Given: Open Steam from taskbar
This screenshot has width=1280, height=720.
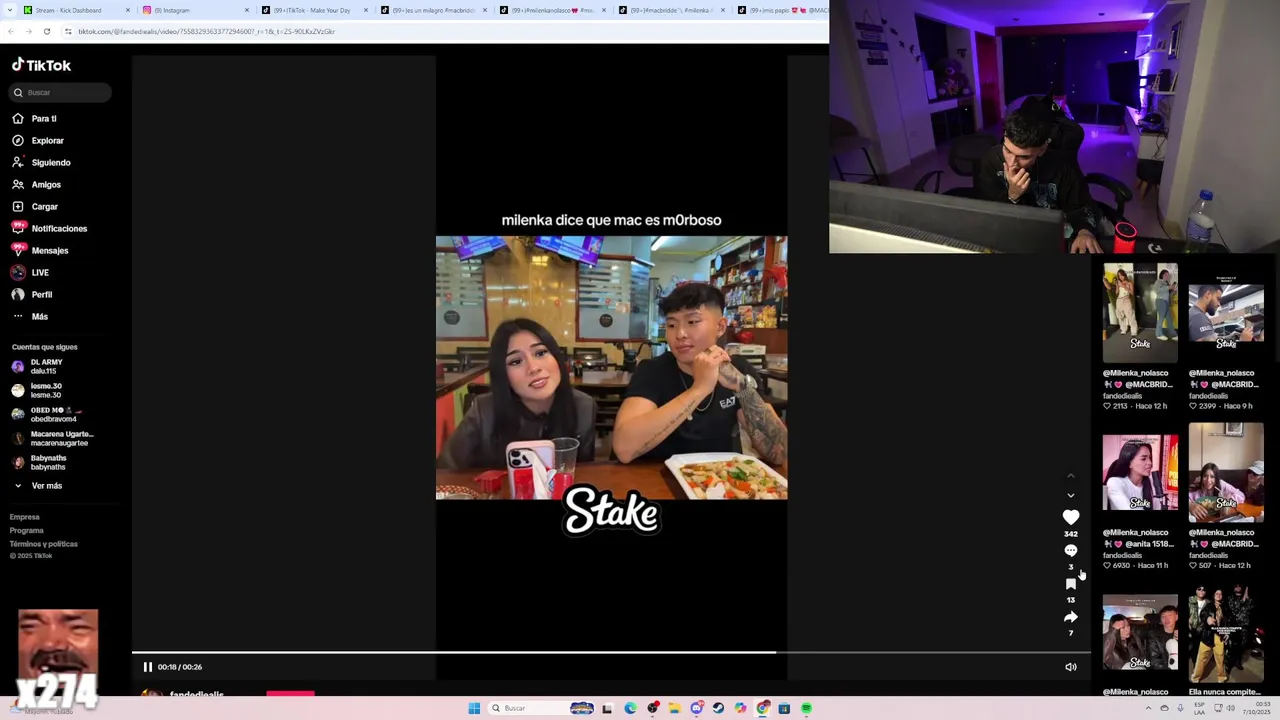Looking at the screenshot, I should (718, 708).
